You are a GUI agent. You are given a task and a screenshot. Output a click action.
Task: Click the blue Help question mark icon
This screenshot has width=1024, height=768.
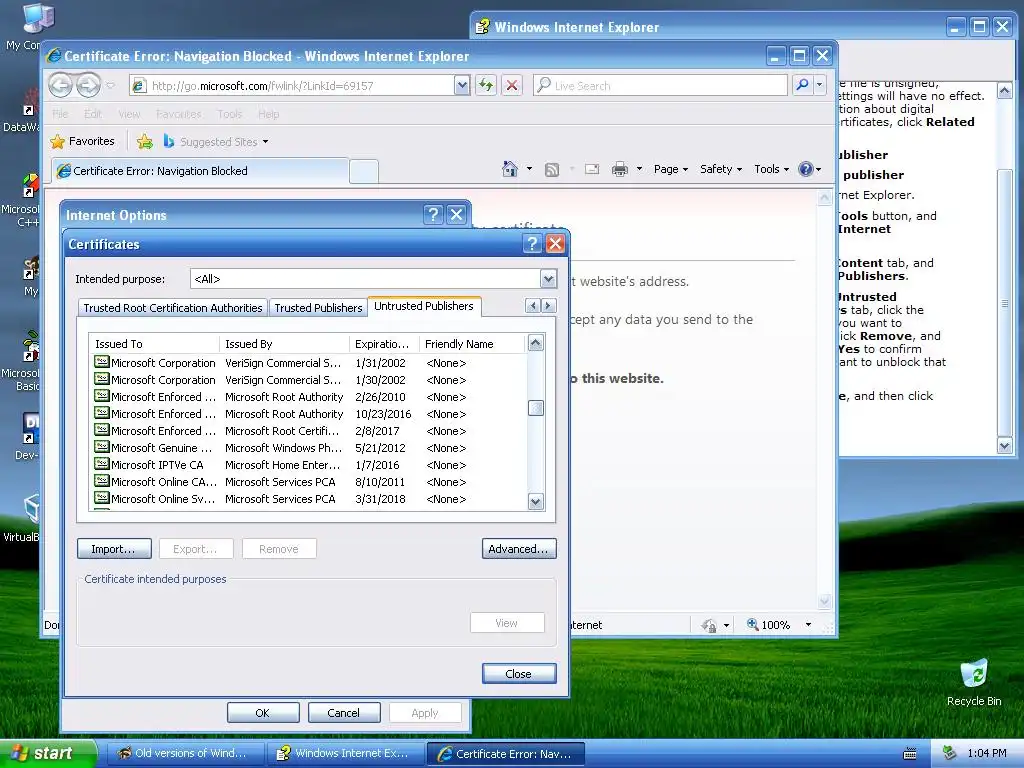[806, 169]
